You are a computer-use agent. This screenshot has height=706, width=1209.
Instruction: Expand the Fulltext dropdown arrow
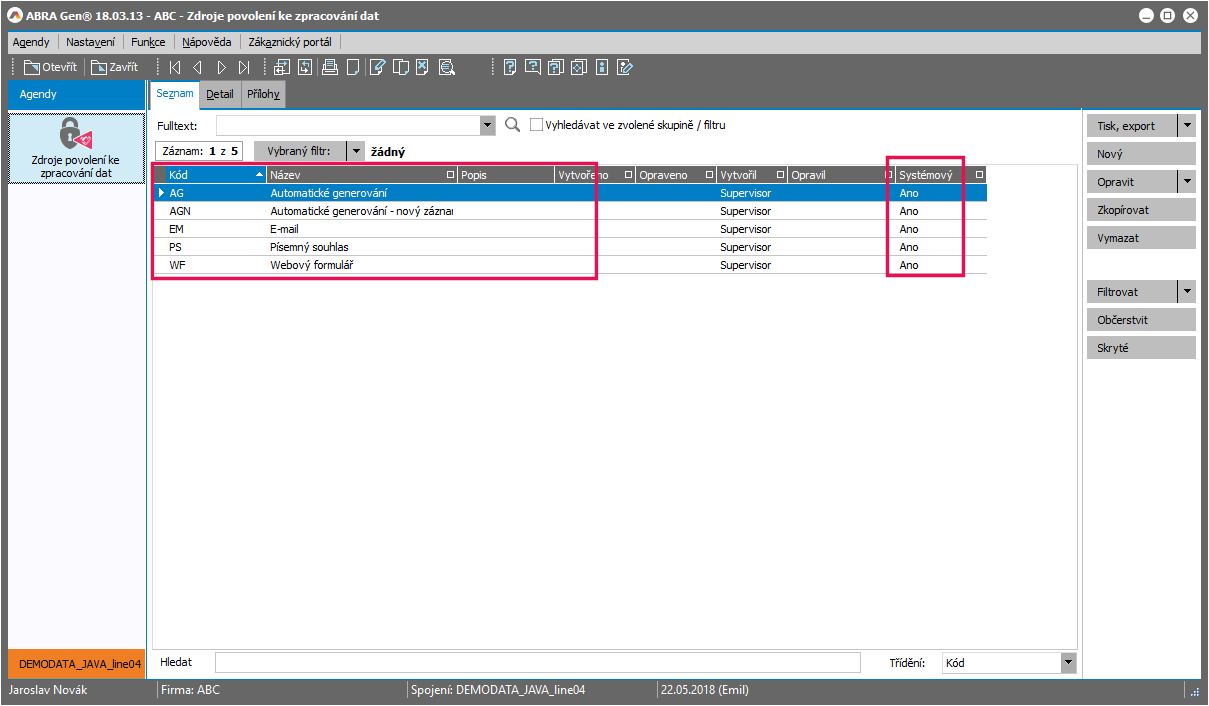click(488, 125)
